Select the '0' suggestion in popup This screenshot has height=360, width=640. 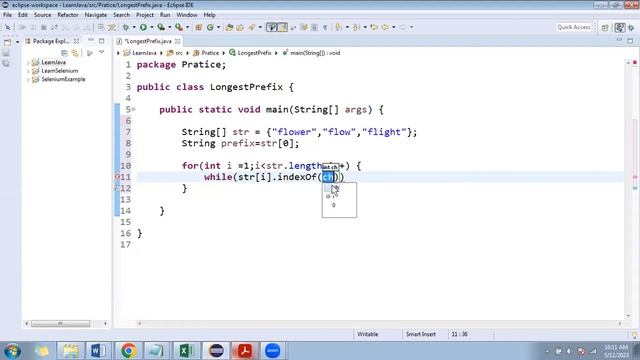[334, 205]
